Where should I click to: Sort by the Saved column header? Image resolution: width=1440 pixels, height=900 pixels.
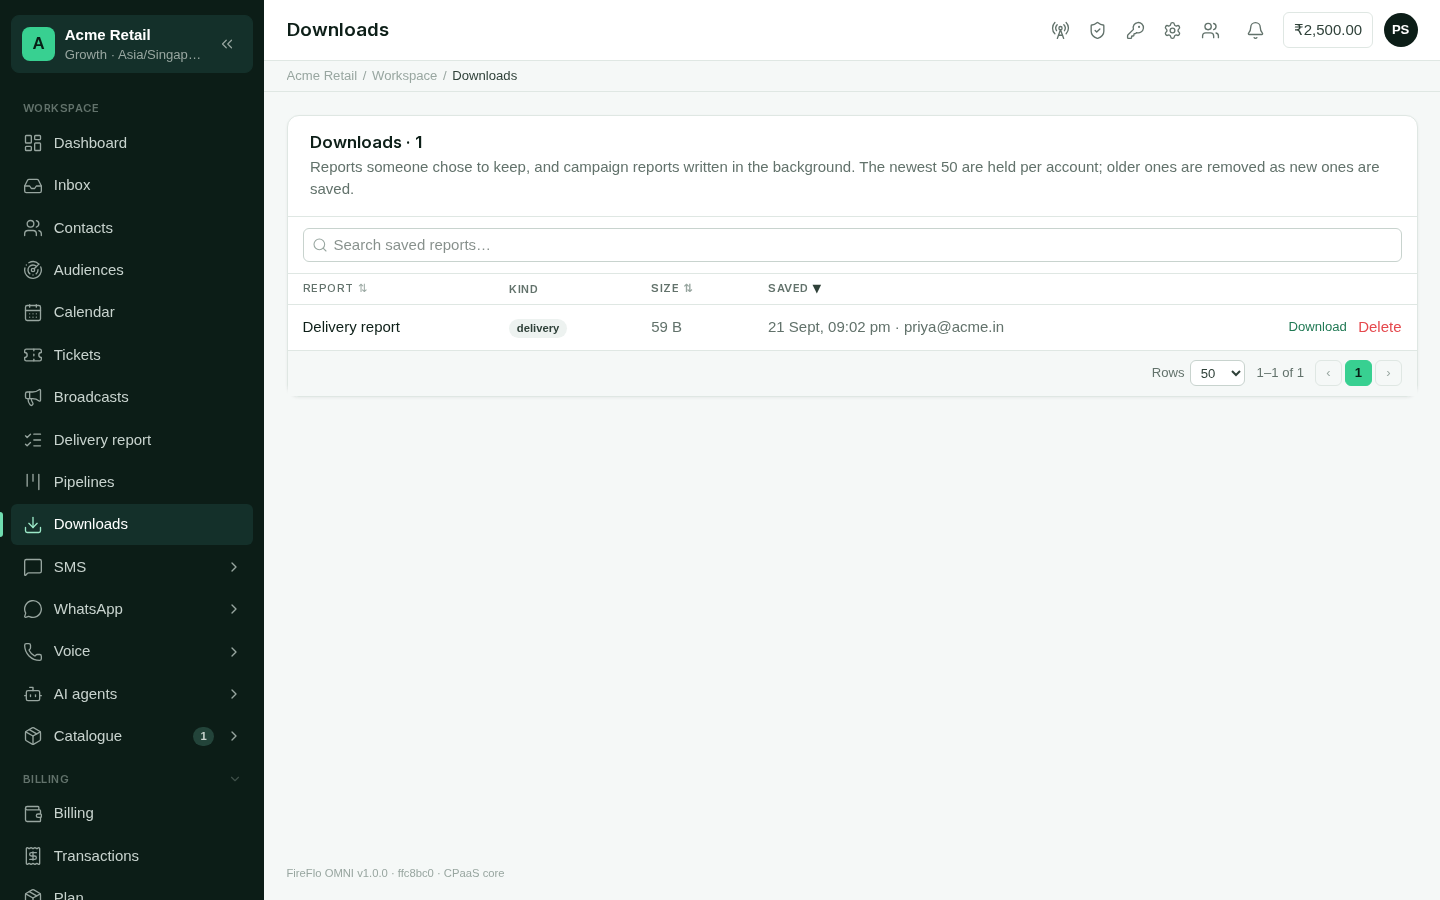[x=795, y=288]
